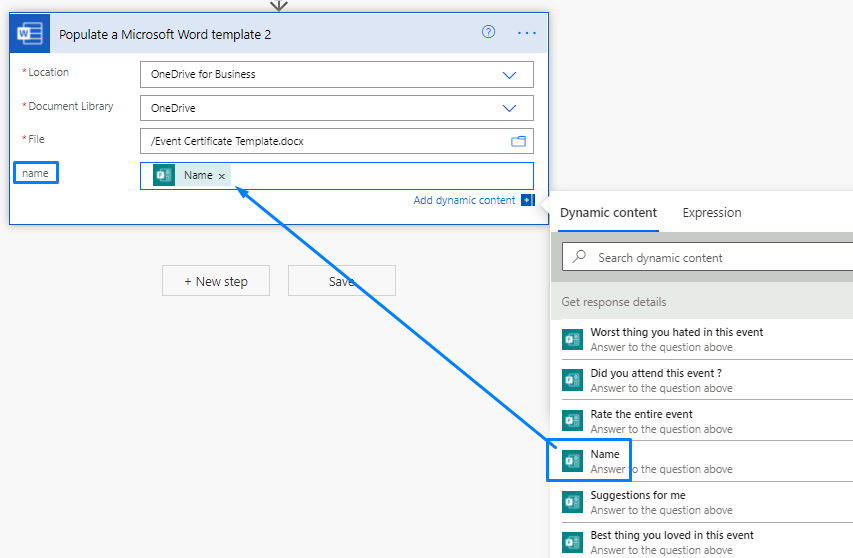
Task: Click the Forms icon beside Did you attend this event
Action: (x=572, y=380)
